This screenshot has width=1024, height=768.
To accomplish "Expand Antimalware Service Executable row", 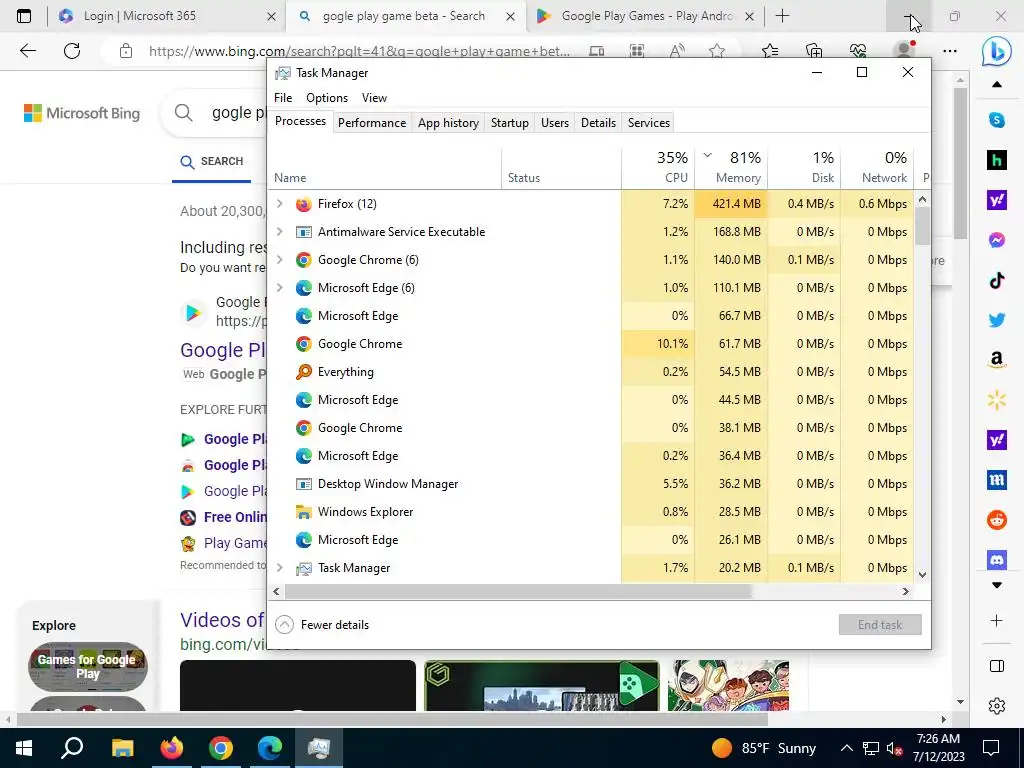I will [x=280, y=232].
